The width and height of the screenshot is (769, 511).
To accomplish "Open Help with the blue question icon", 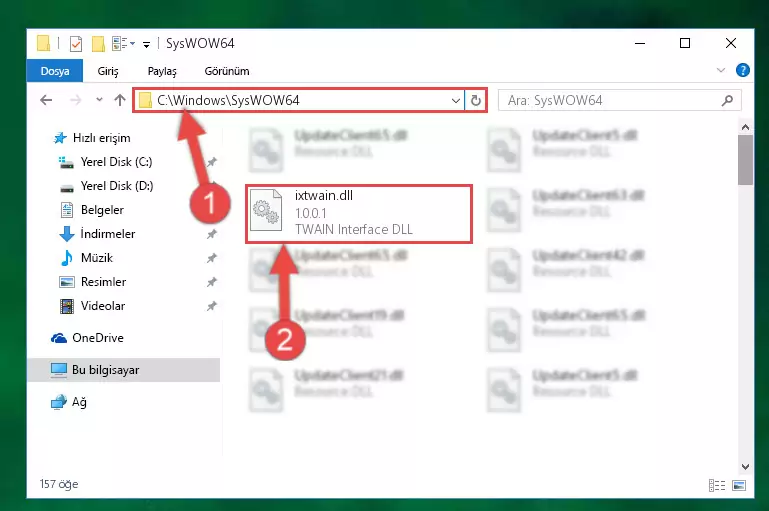I will click(x=743, y=70).
